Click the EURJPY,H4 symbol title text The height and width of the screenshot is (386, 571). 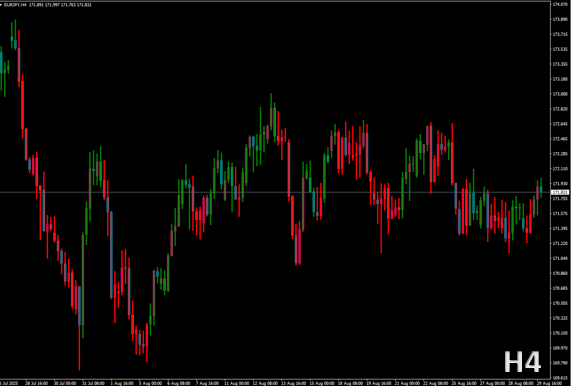coord(15,5)
